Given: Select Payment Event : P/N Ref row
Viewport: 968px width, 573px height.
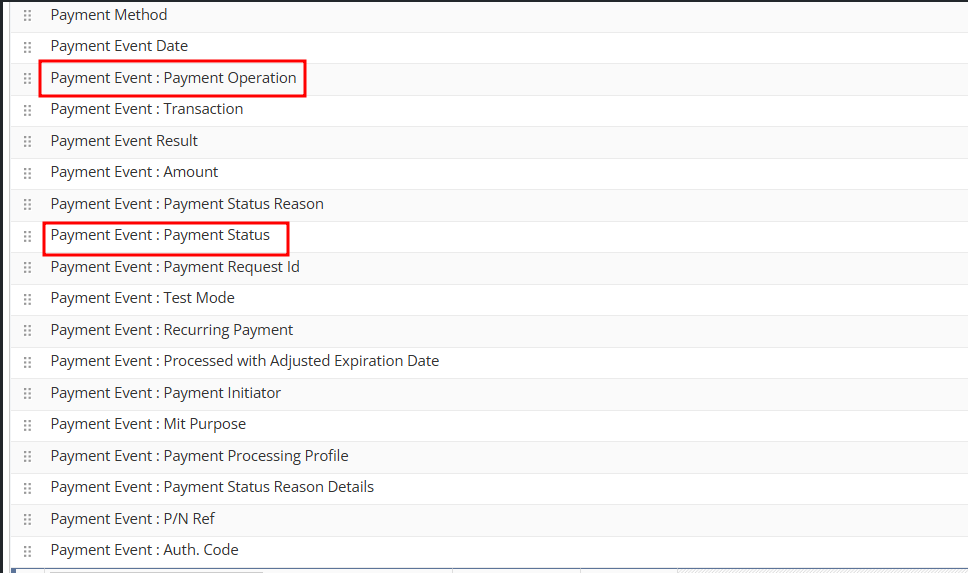Looking at the screenshot, I should coord(133,519).
